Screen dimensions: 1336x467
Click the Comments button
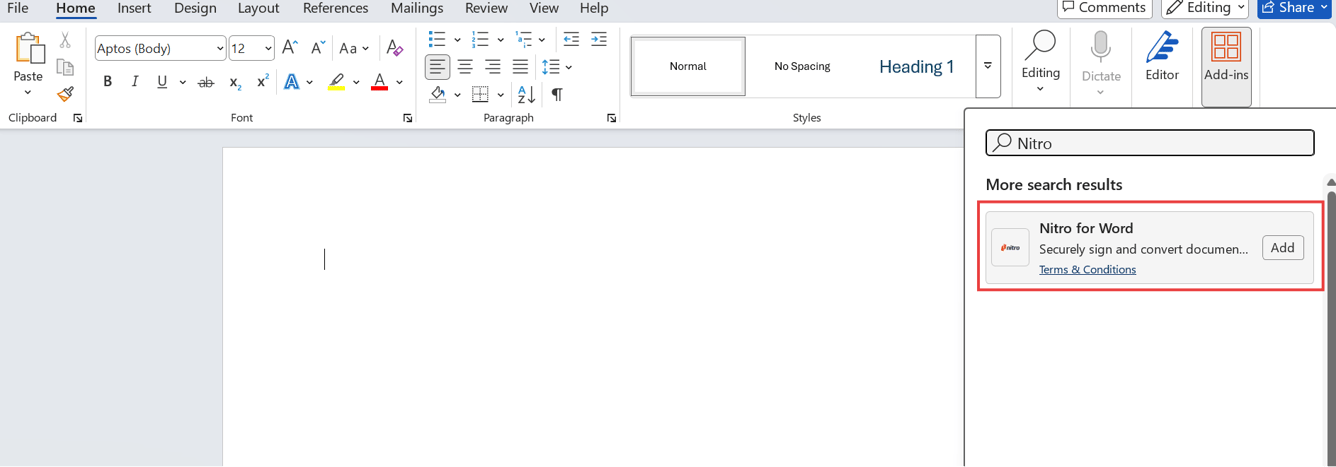pos(1105,8)
